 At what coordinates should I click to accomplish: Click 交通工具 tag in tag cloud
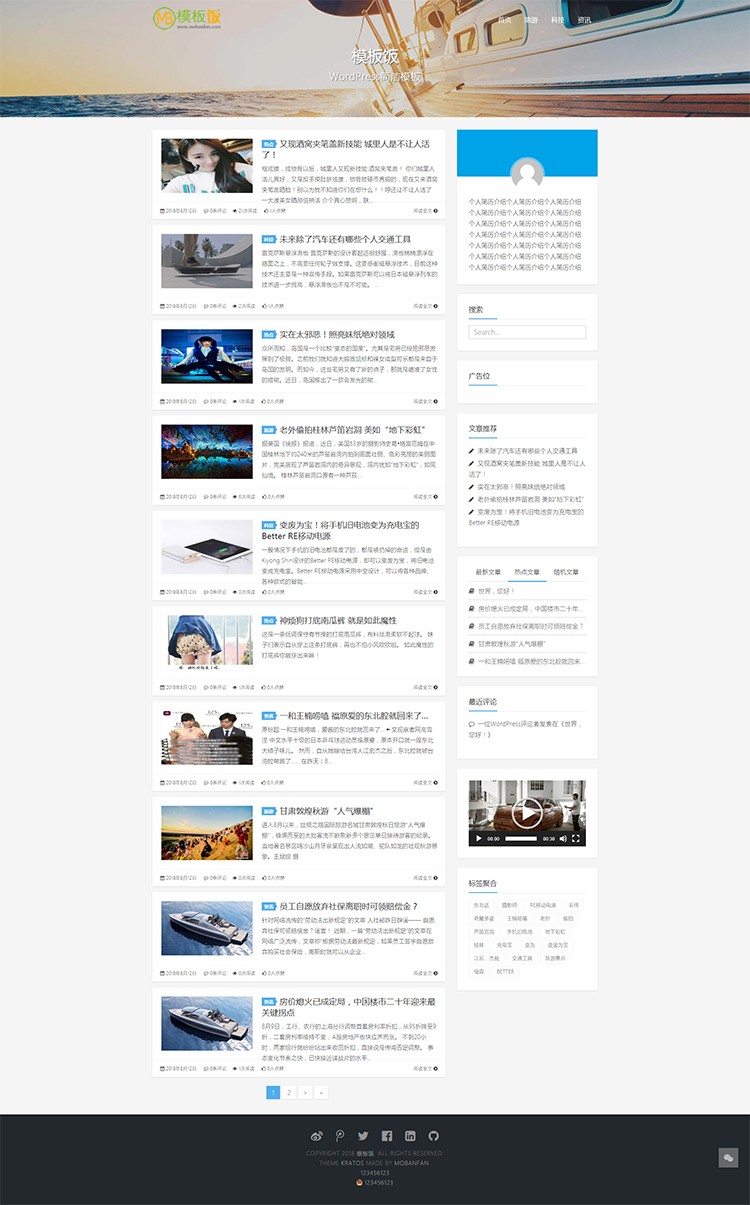tap(522, 957)
